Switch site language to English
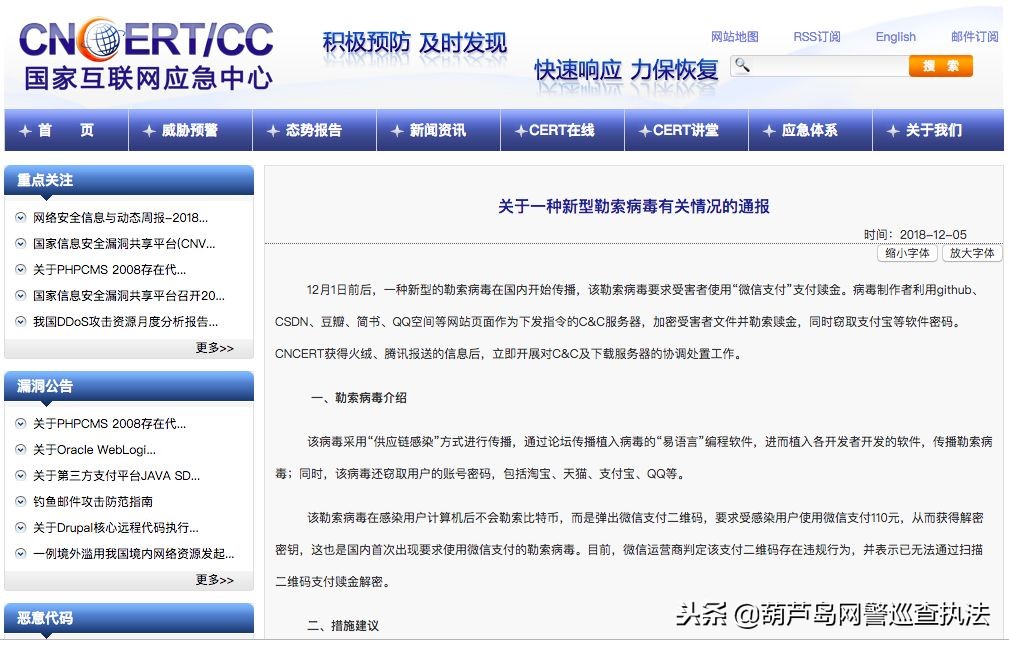Screen dimensions: 1009x646 [x=895, y=37]
